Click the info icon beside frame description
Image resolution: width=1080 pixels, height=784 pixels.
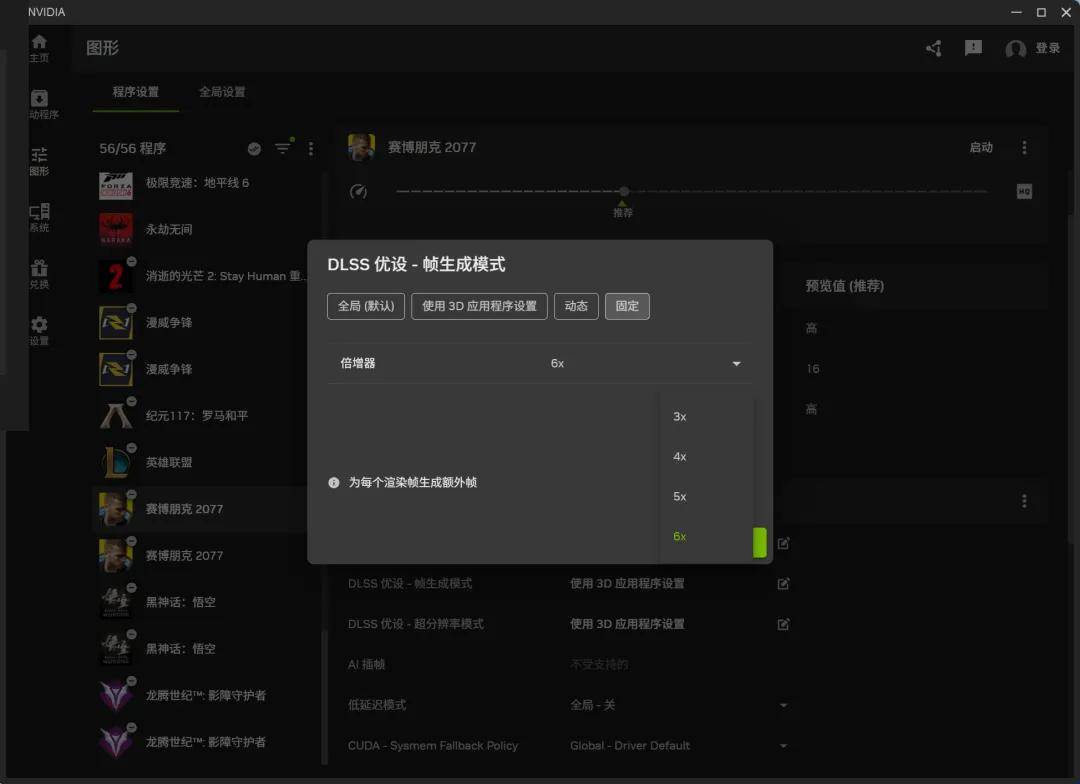[x=334, y=483]
